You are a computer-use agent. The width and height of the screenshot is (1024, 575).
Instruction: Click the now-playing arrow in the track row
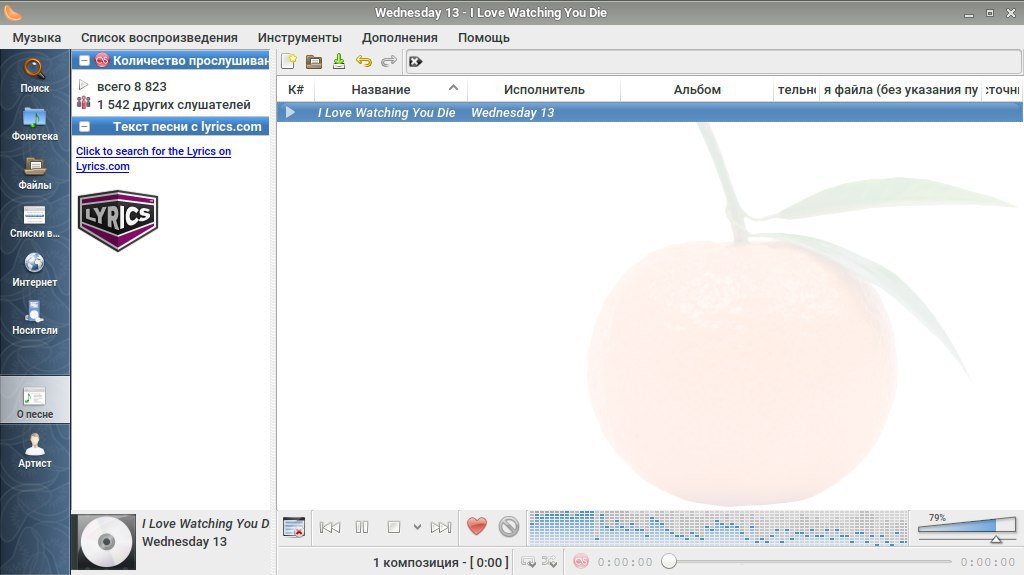pos(291,112)
